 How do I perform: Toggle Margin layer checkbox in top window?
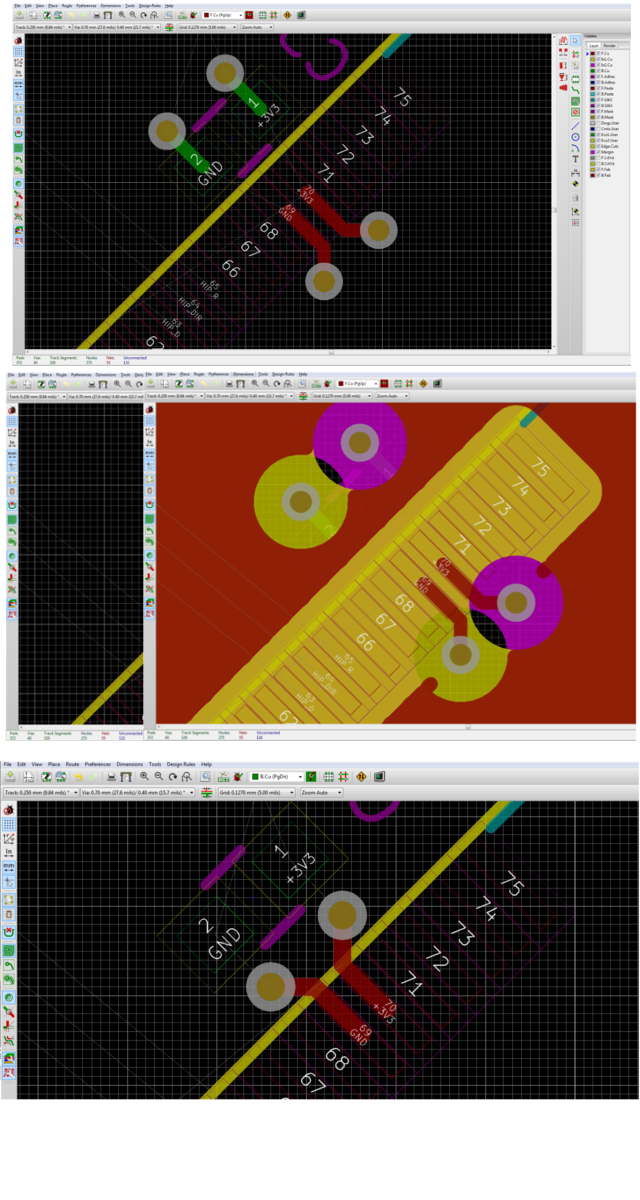(598, 152)
